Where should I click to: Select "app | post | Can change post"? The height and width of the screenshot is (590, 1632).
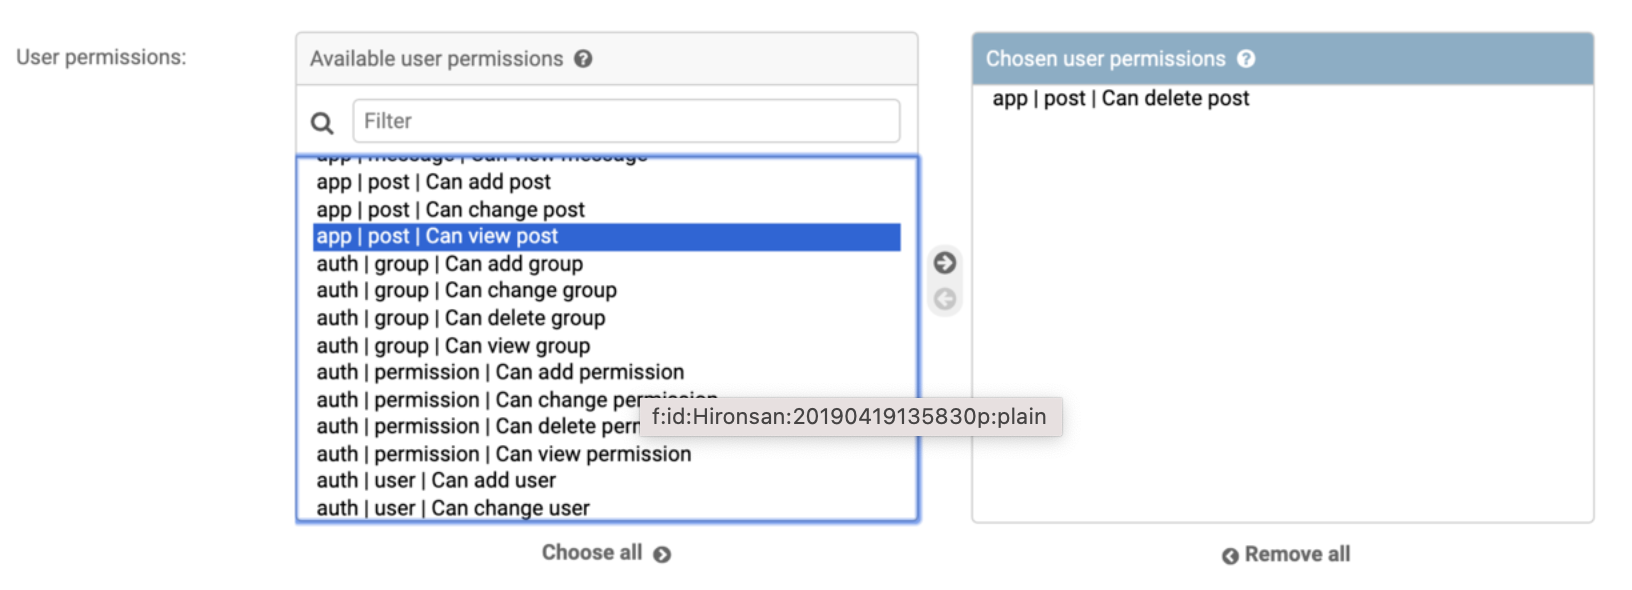point(450,210)
